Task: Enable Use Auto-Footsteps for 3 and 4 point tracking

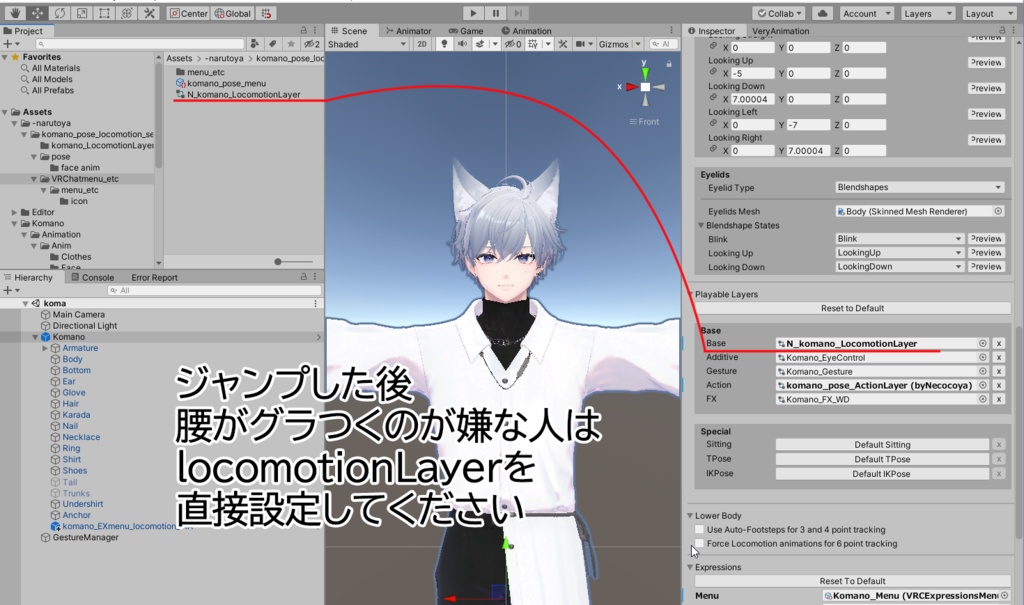Action: pos(698,529)
